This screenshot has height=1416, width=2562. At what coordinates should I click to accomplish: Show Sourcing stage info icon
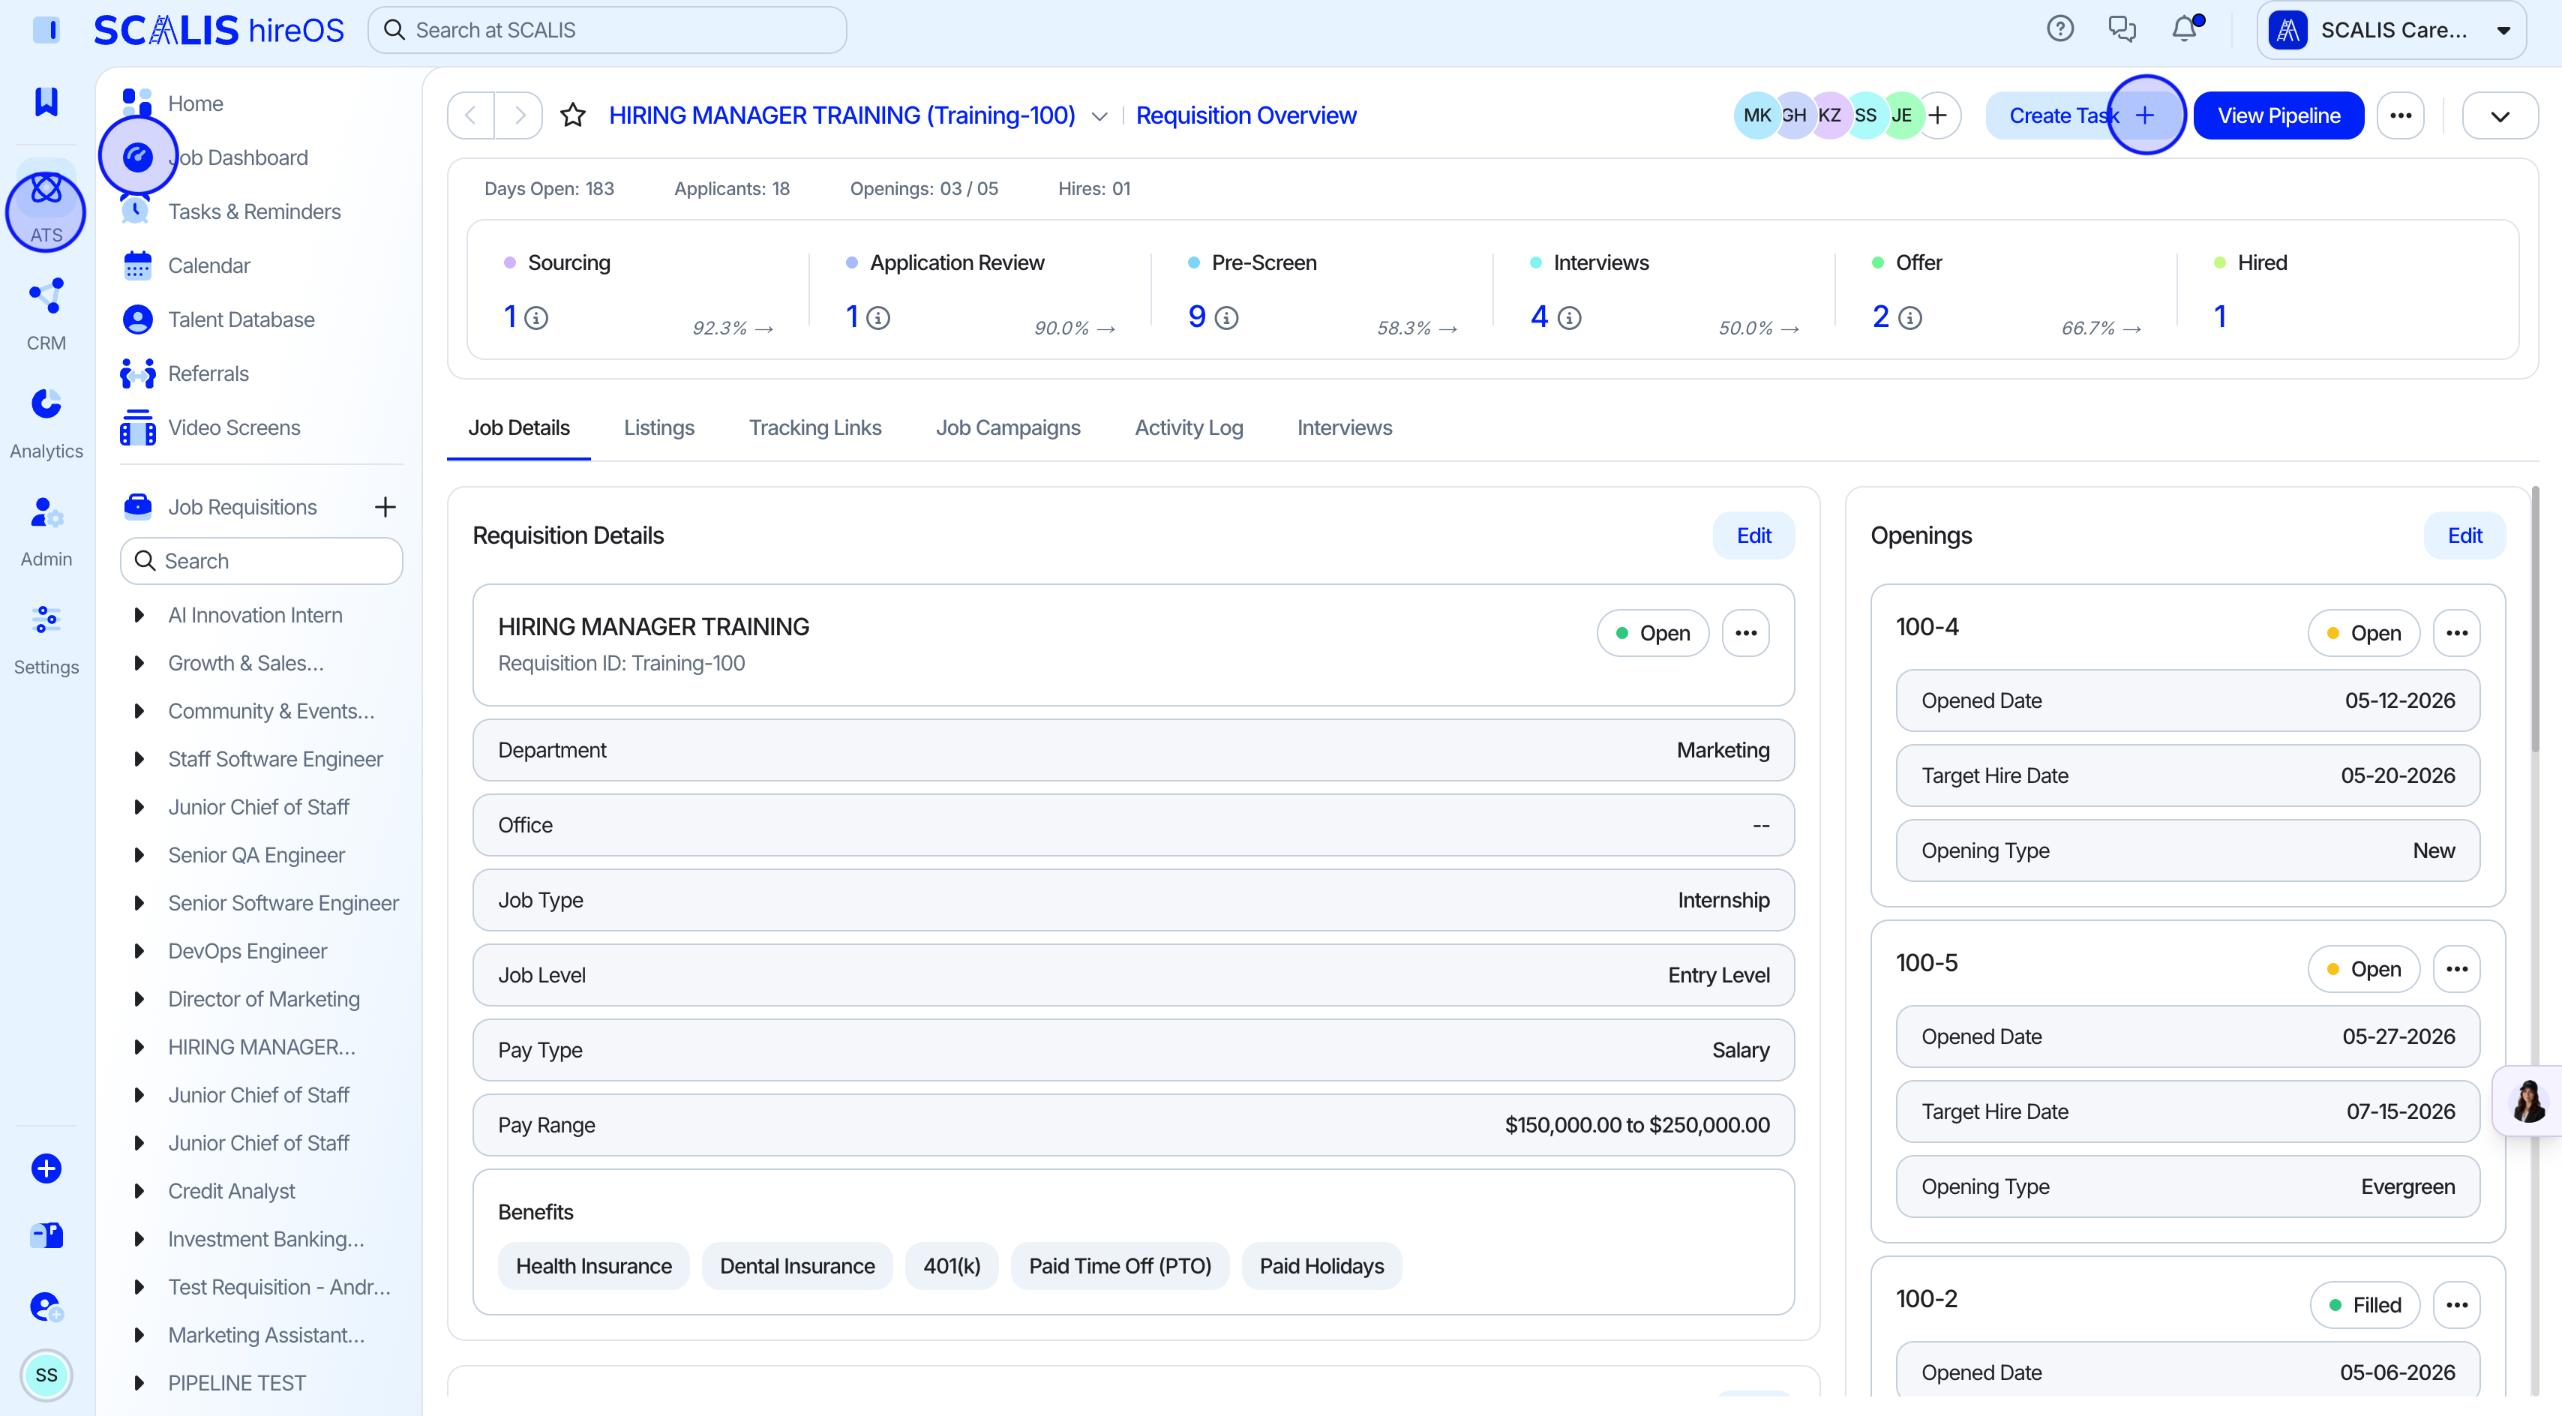click(x=537, y=318)
